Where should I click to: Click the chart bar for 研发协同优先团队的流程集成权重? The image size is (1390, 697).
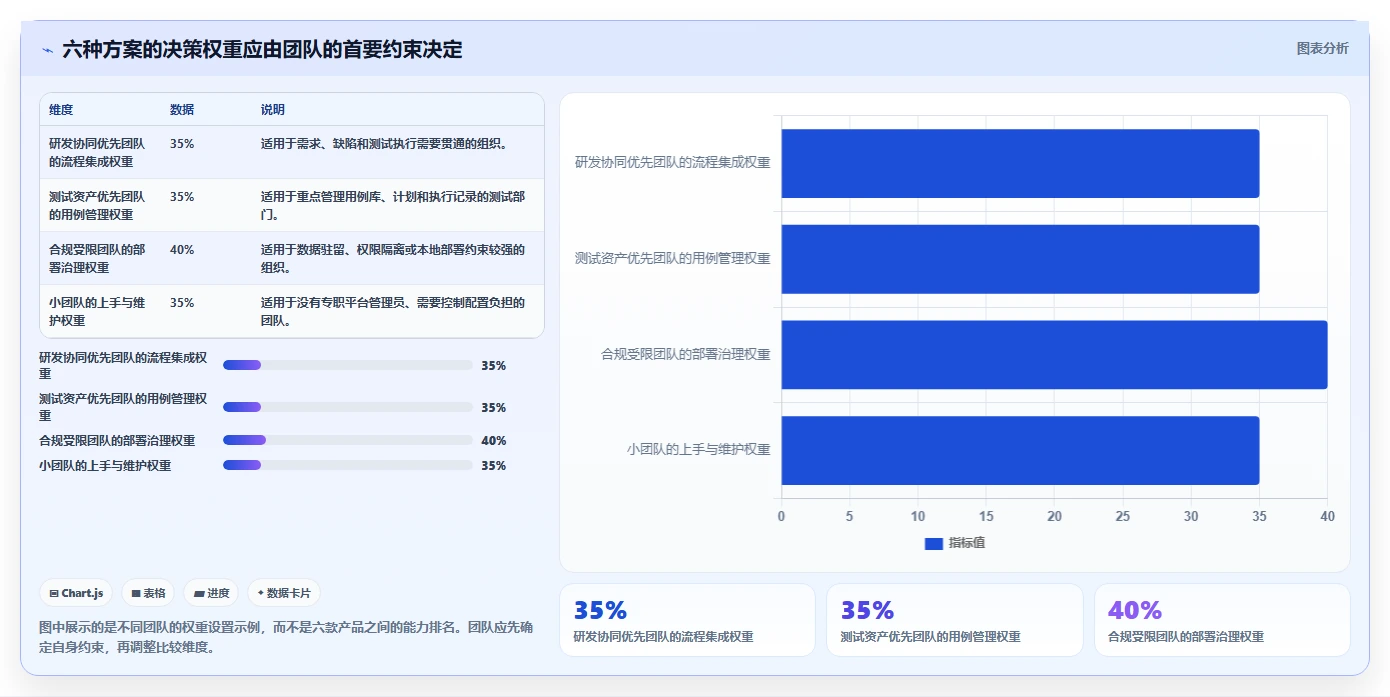pos(1020,163)
